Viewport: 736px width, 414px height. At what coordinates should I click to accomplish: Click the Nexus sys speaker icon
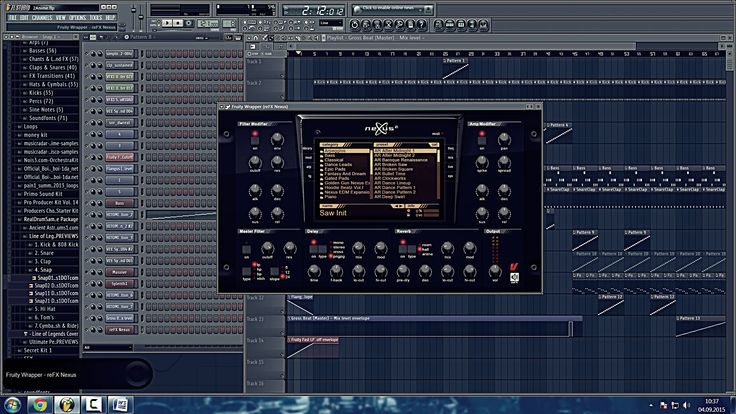[514, 277]
